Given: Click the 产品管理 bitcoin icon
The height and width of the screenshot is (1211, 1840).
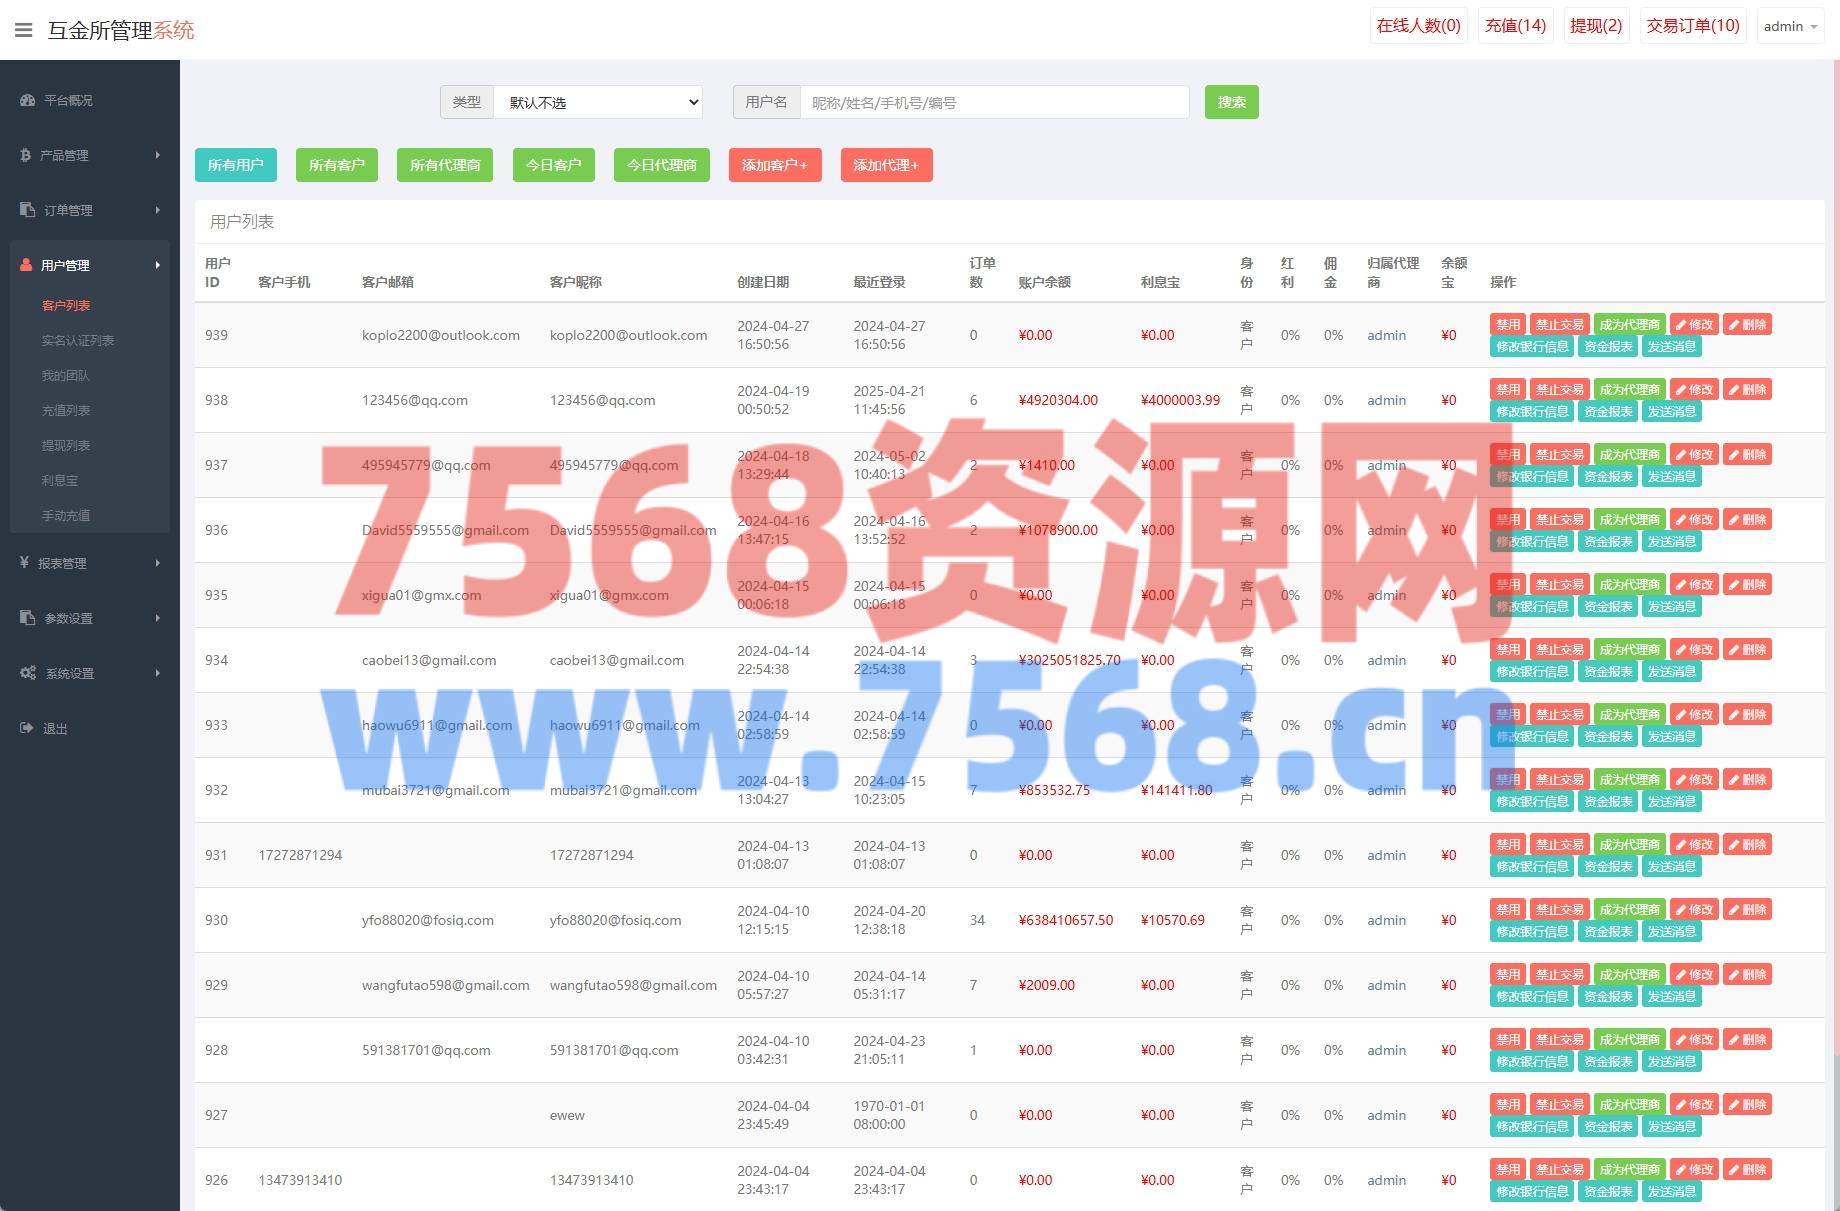Looking at the screenshot, I should (25, 155).
